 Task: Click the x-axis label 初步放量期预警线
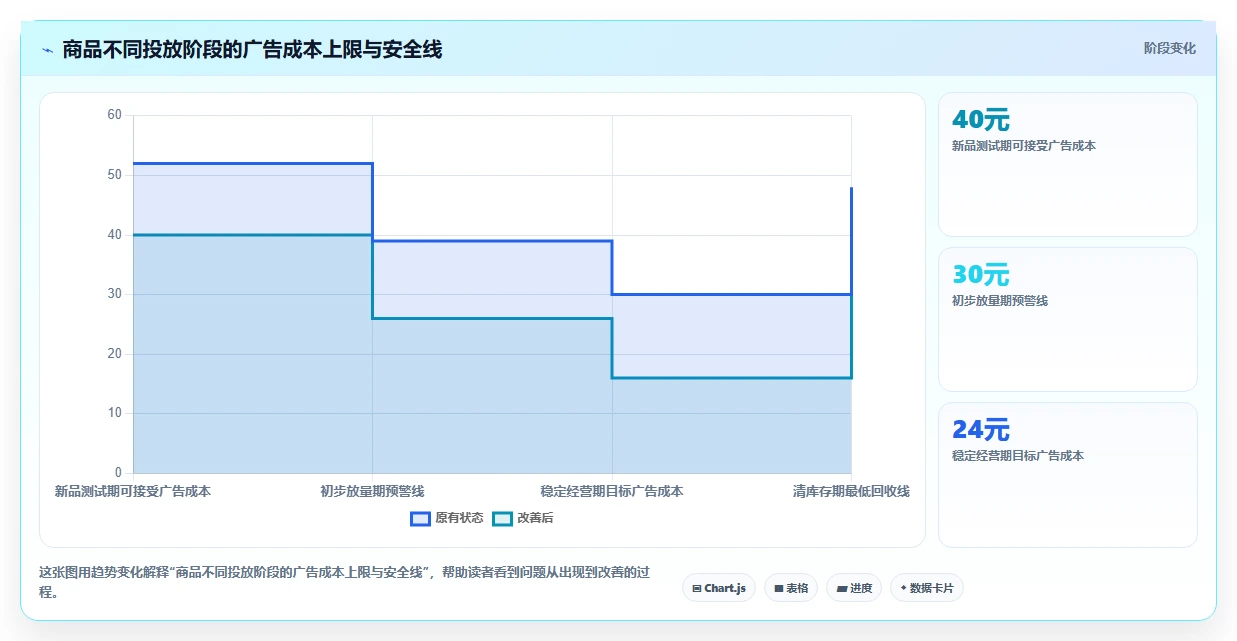(x=372, y=491)
